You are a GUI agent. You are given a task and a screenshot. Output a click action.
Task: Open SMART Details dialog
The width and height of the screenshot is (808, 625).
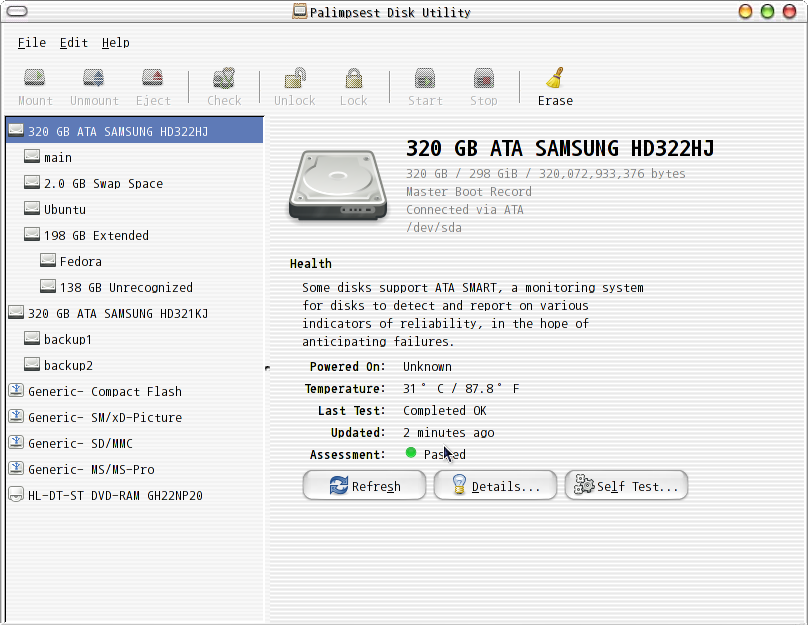(x=495, y=485)
